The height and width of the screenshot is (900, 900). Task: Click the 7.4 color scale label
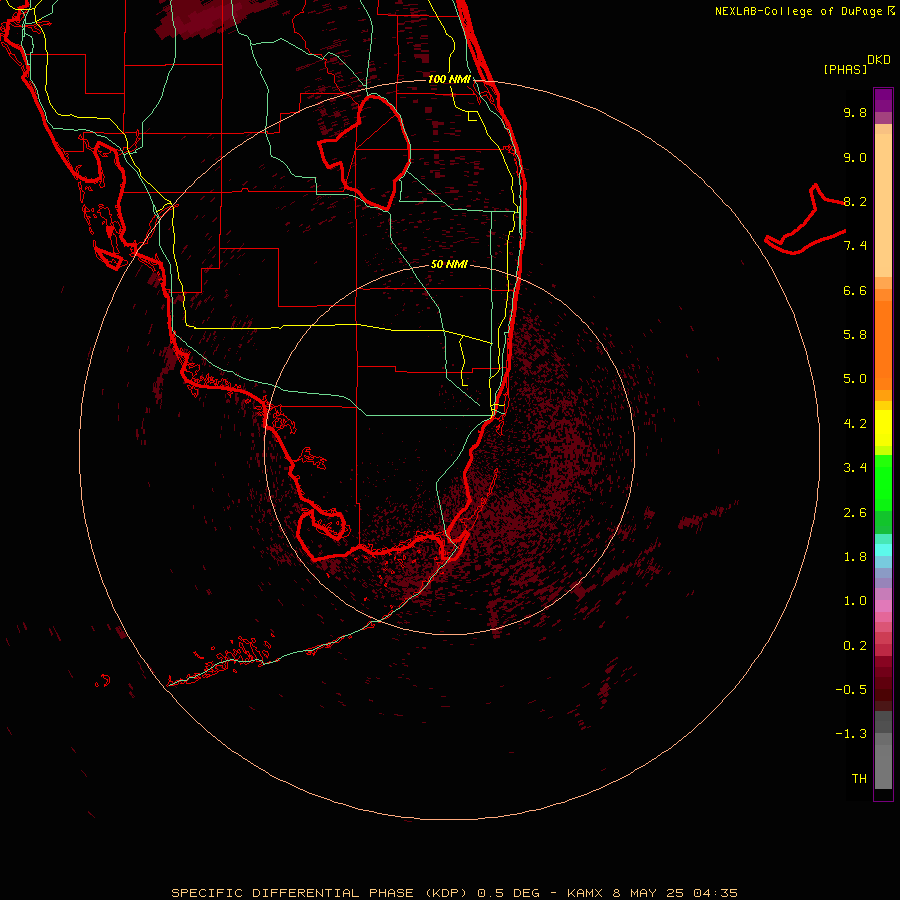pyautogui.click(x=855, y=246)
